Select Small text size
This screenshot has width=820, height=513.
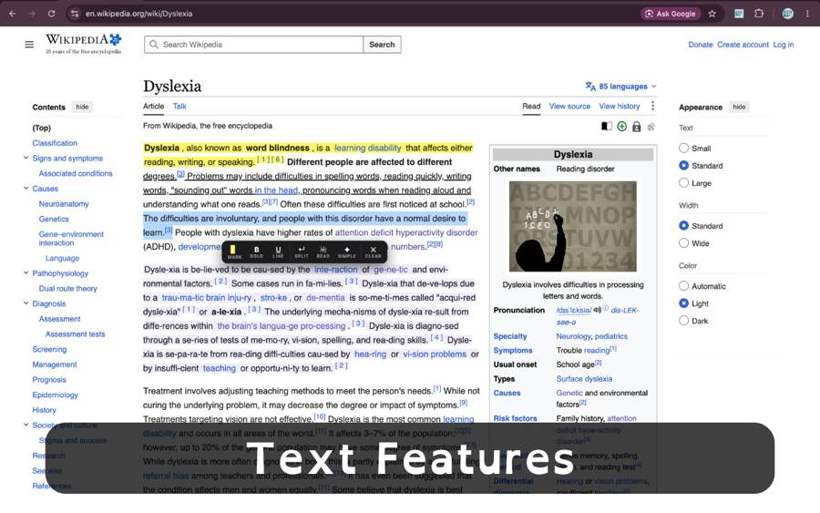[x=684, y=148]
